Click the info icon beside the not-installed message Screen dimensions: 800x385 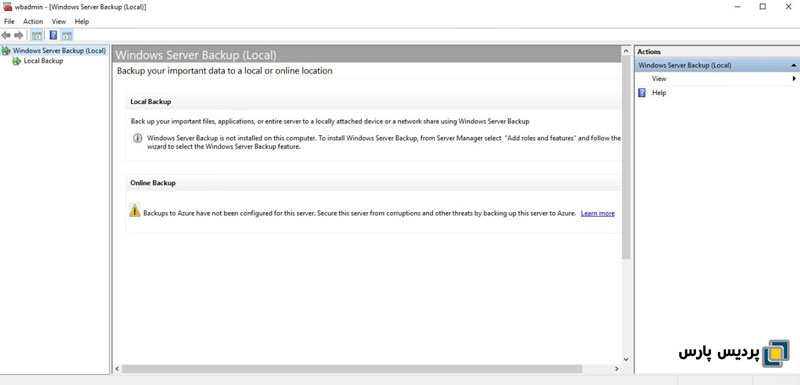(x=137, y=138)
